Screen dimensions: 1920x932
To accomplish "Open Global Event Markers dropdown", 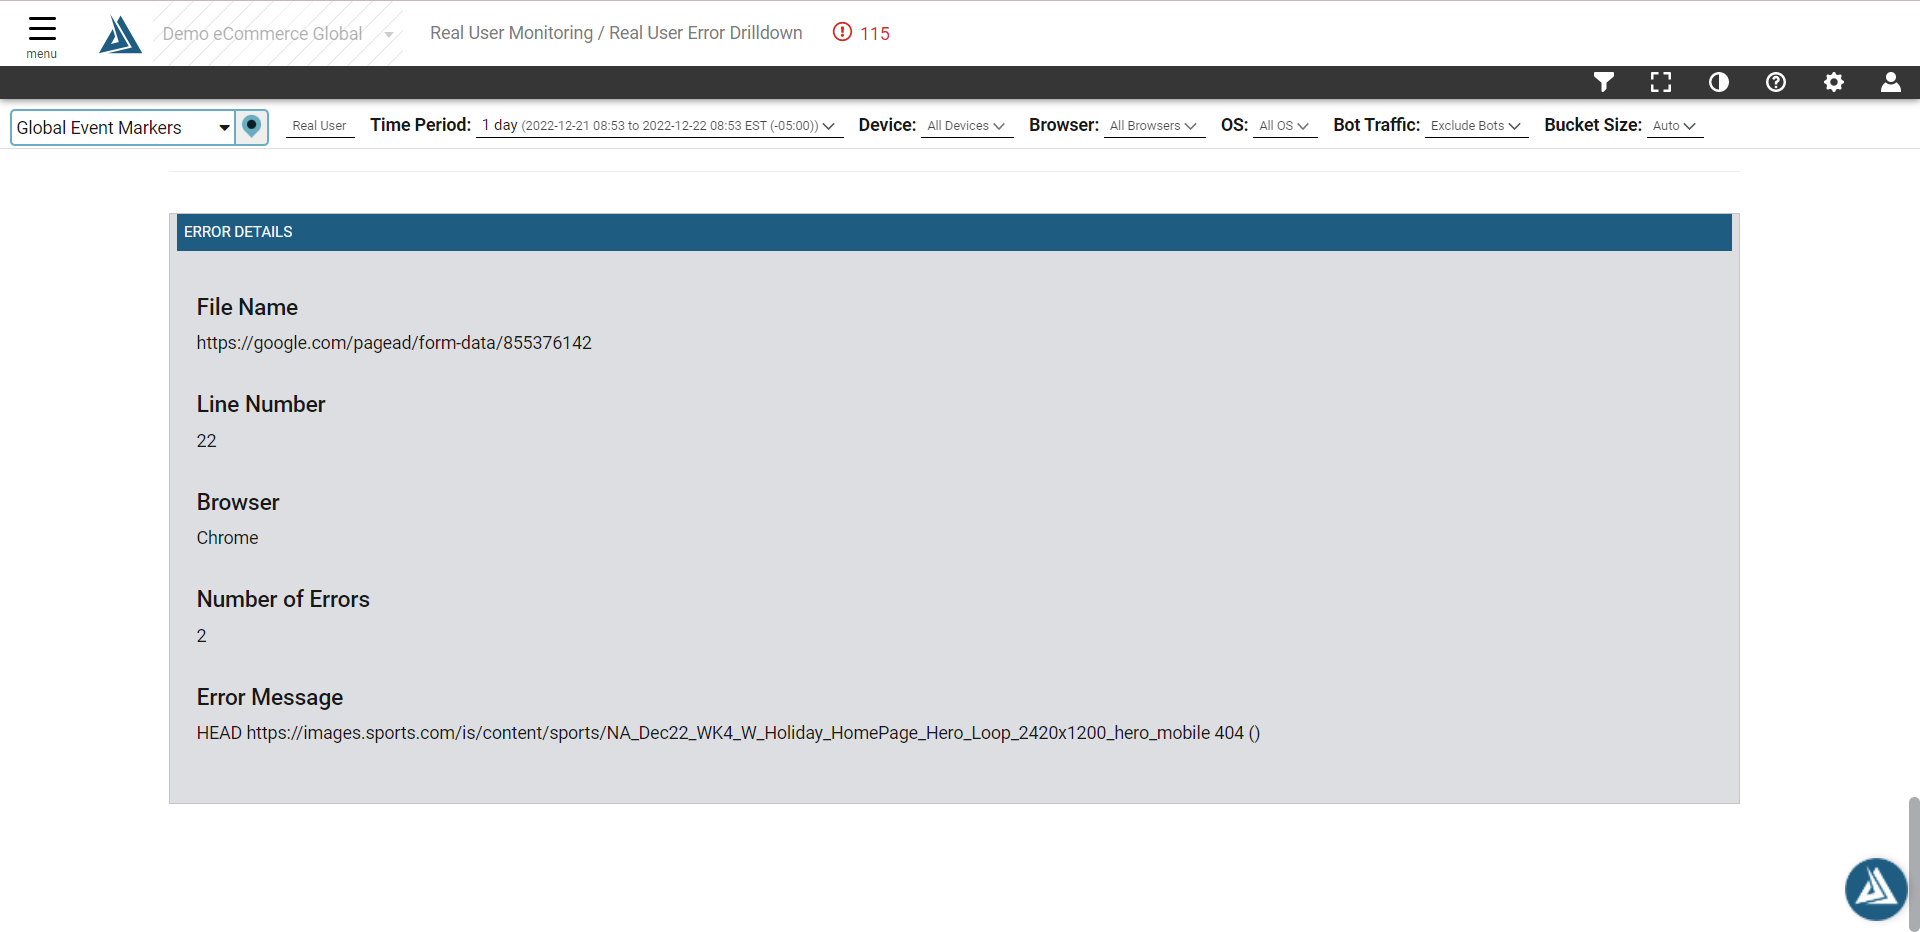I will [x=123, y=127].
